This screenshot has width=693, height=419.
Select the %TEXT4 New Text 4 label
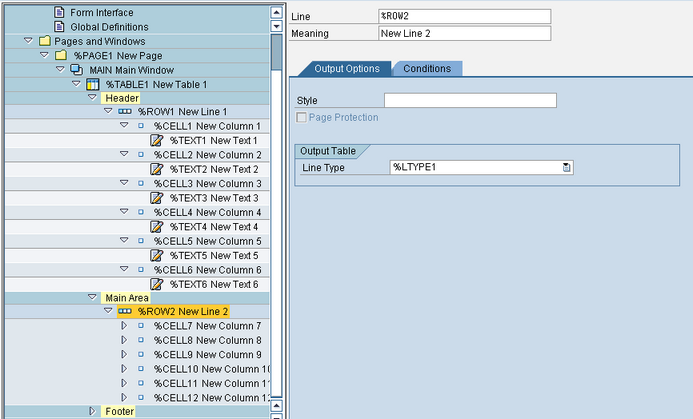click(214, 227)
